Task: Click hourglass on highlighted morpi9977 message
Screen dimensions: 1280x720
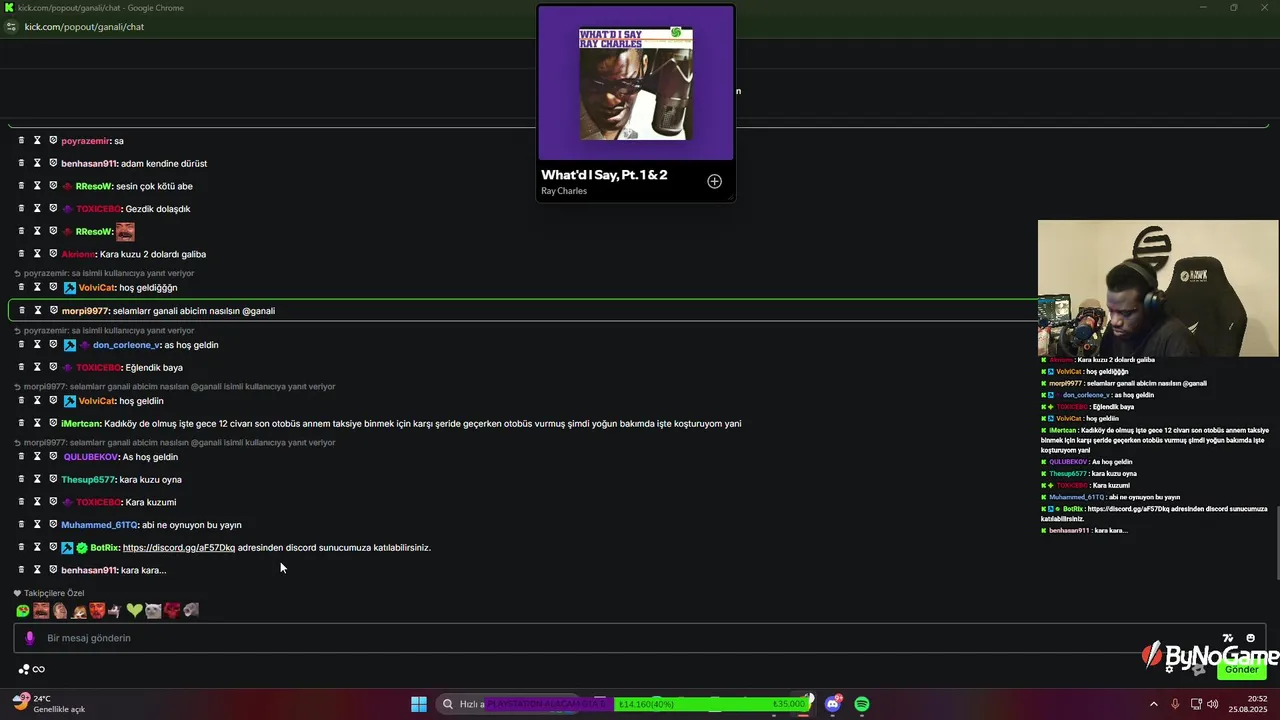Action: click(x=38, y=311)
